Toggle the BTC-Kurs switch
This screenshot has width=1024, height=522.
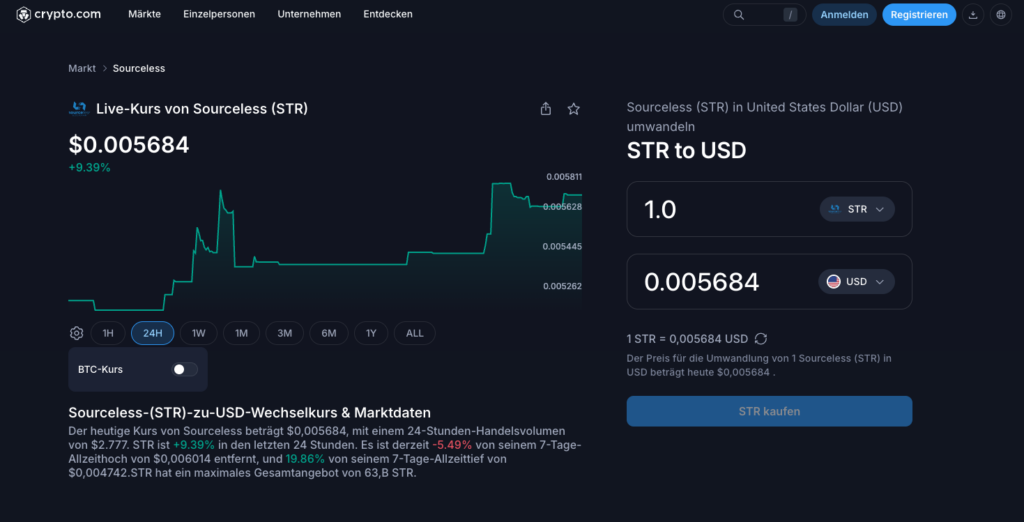(184, 369)
